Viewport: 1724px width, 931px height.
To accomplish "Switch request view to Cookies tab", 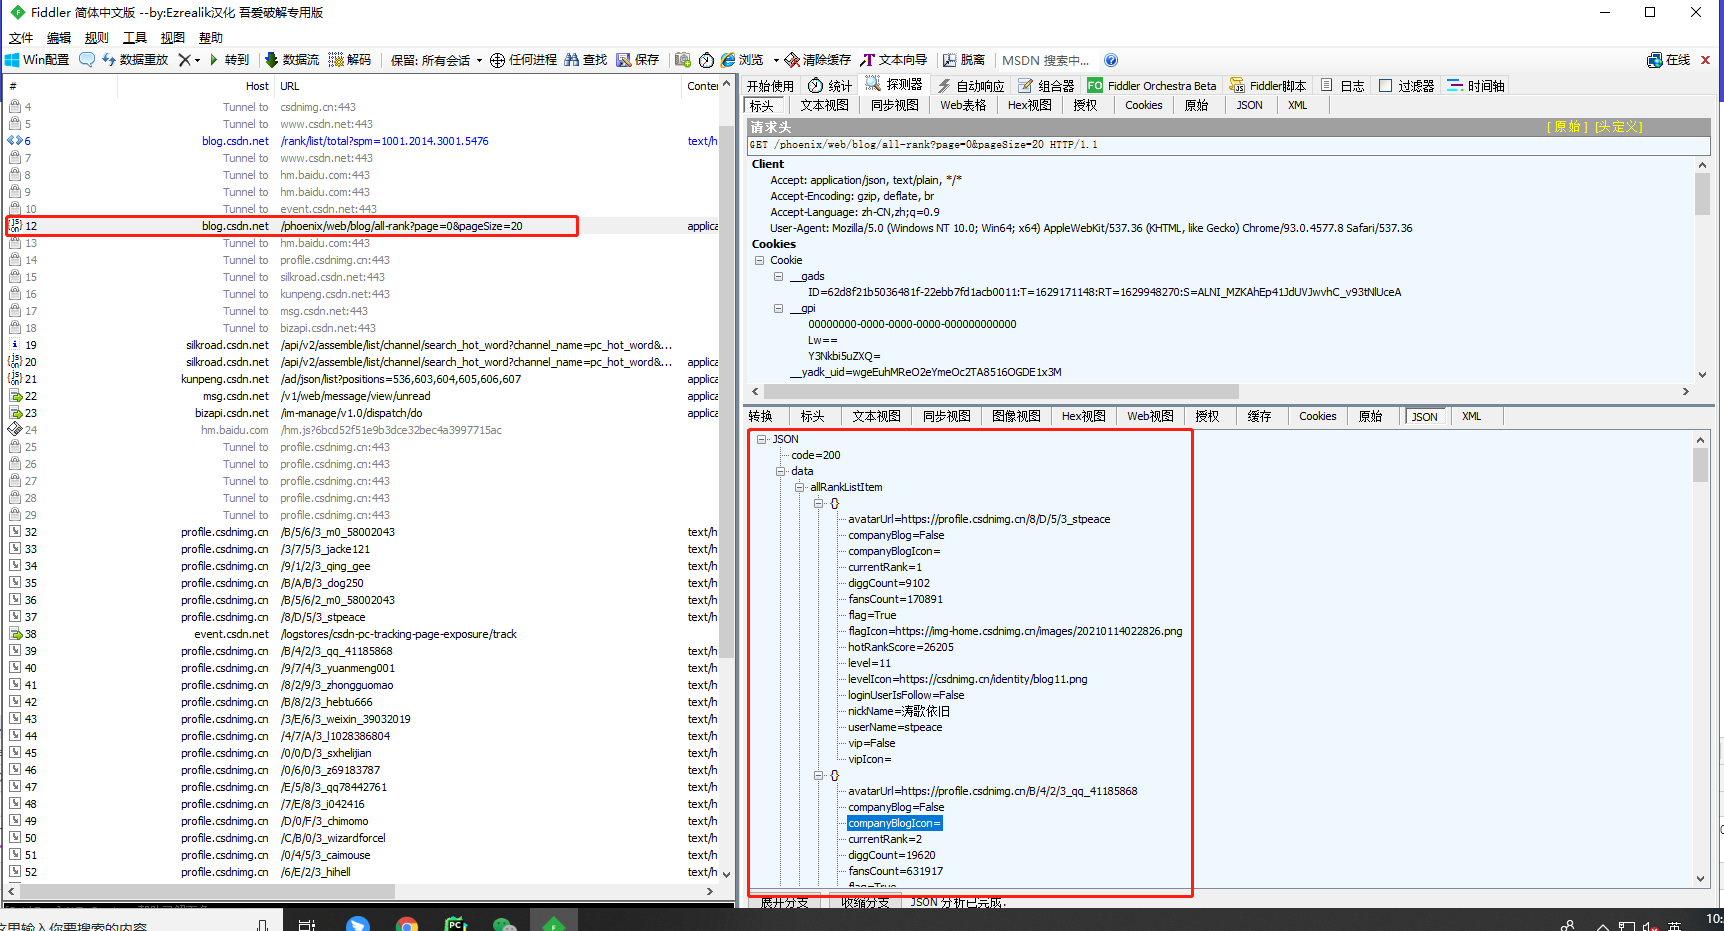I will click(1143, 105).
